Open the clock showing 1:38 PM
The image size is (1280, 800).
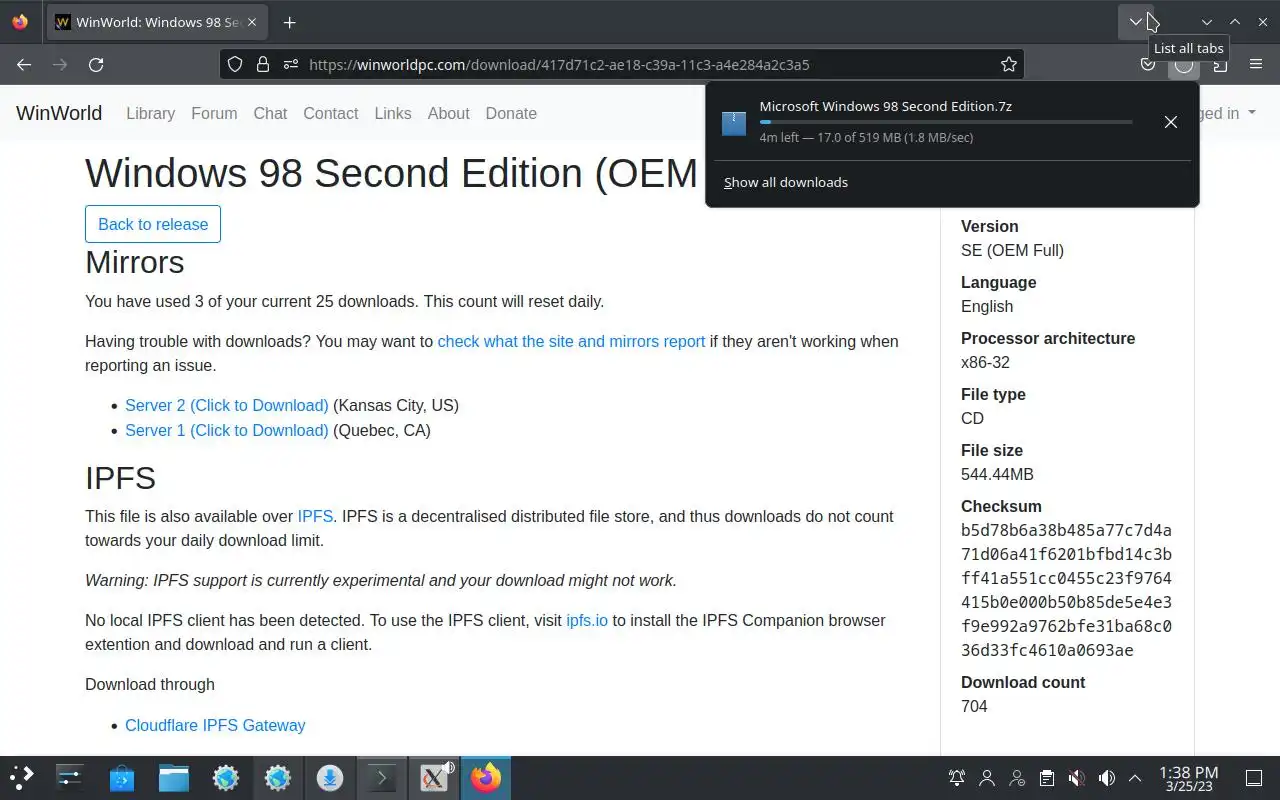[1188, 778]
